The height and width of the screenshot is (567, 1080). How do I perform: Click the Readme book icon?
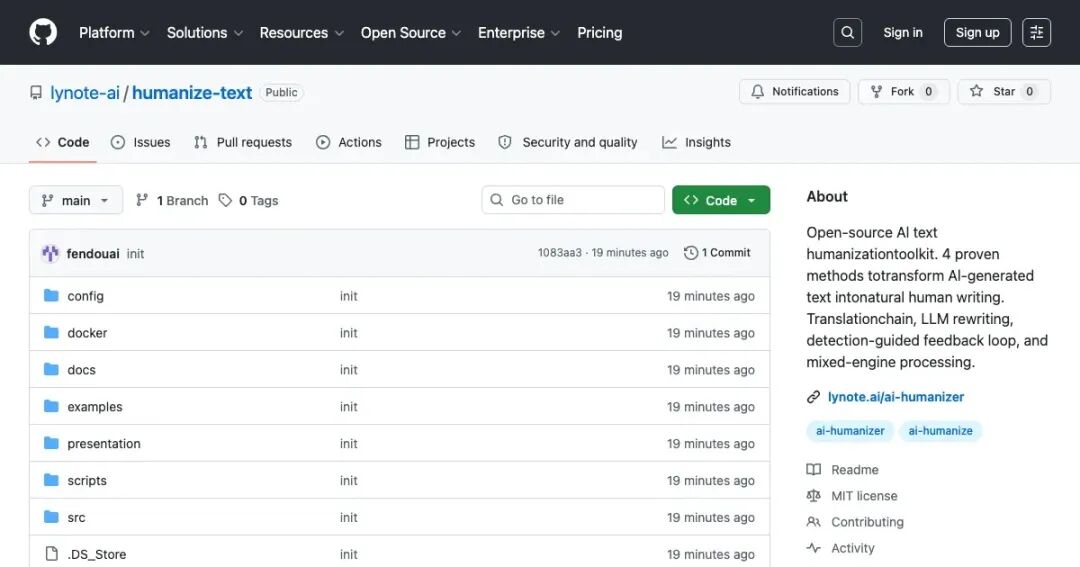click(813, 470)
